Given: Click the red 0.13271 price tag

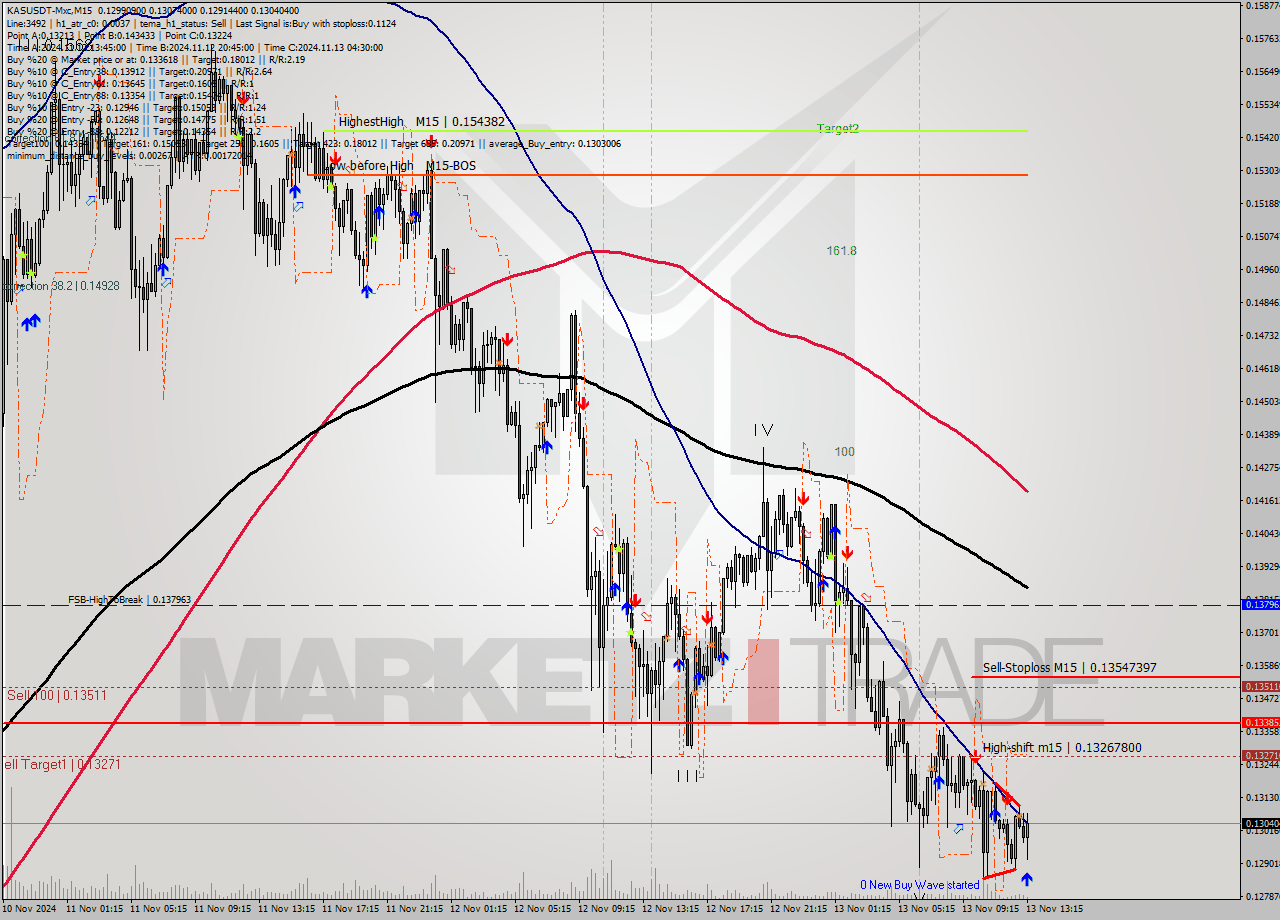Looking at the screenshot, I should tap(1259, 755).
